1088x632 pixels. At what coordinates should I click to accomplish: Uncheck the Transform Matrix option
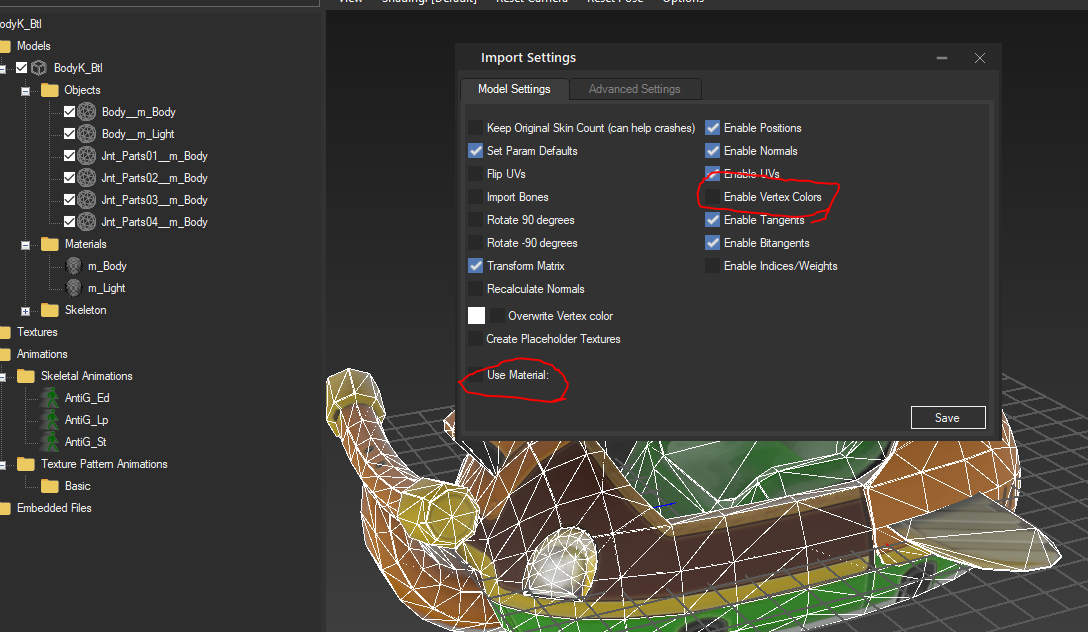pos(475,265)
